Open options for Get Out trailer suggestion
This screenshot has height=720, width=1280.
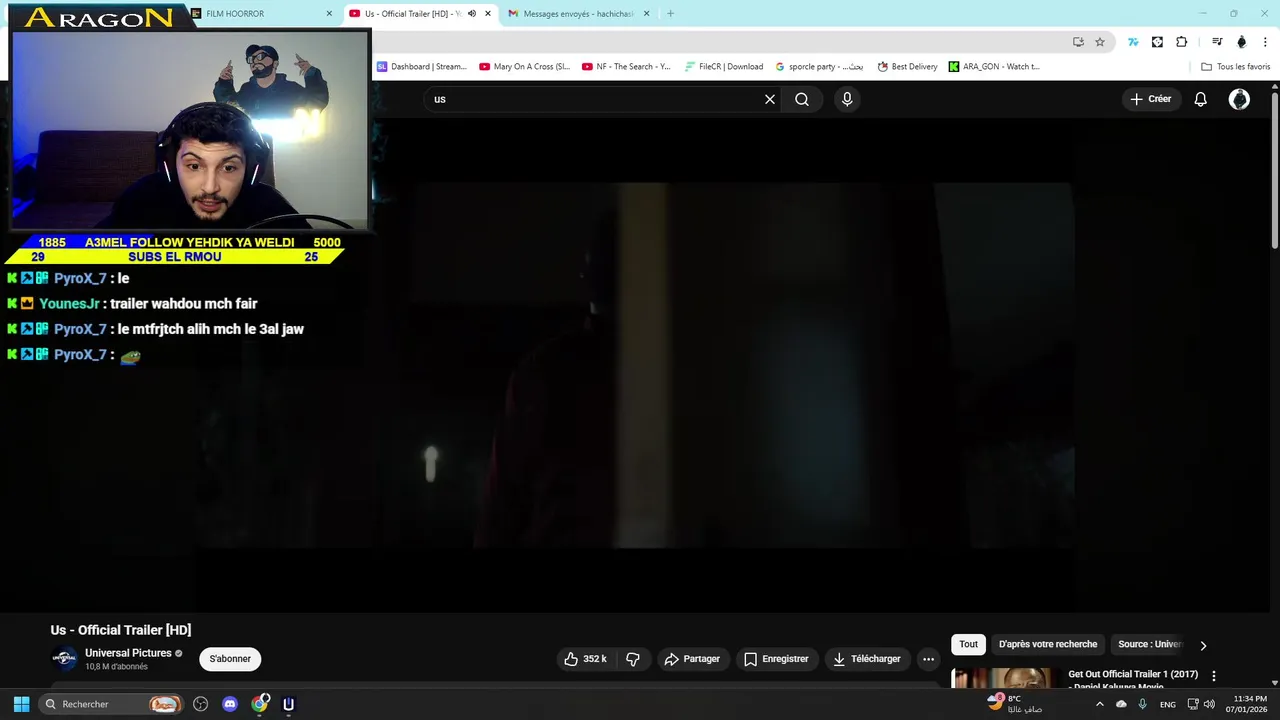pyautogui.click(x=1214, y=676)
